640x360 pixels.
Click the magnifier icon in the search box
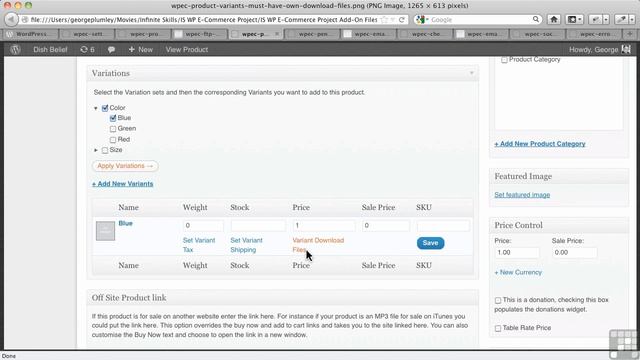tap(536, 19)
